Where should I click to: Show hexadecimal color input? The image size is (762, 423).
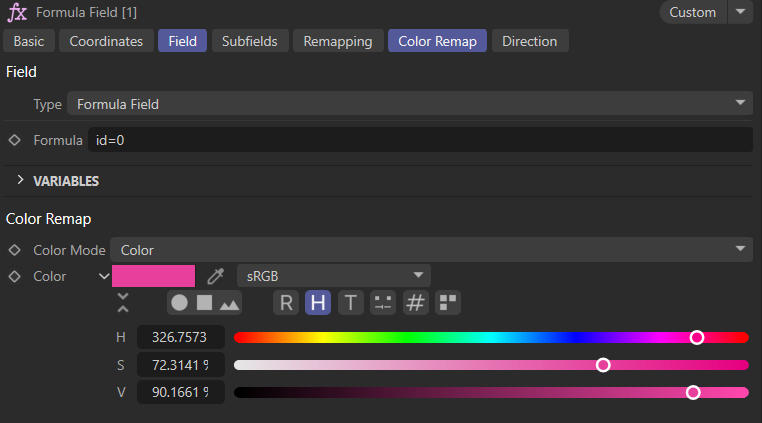pyautogui.click(x=416, y=302)
